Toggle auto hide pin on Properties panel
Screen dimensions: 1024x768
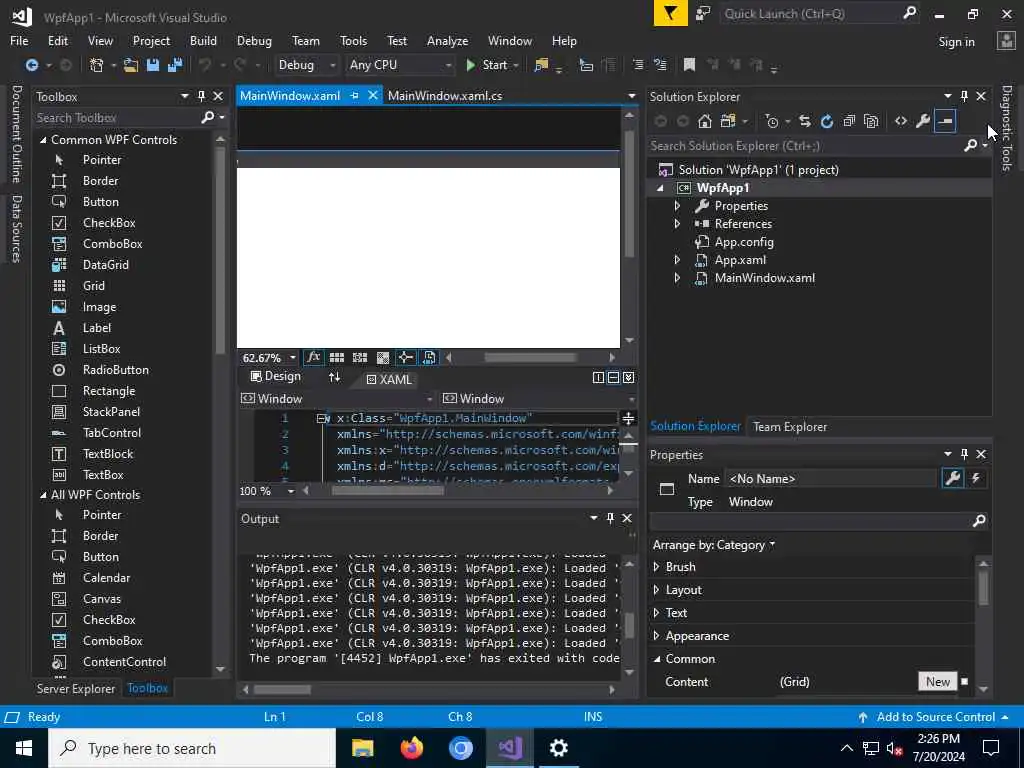[x=964, y=454]
